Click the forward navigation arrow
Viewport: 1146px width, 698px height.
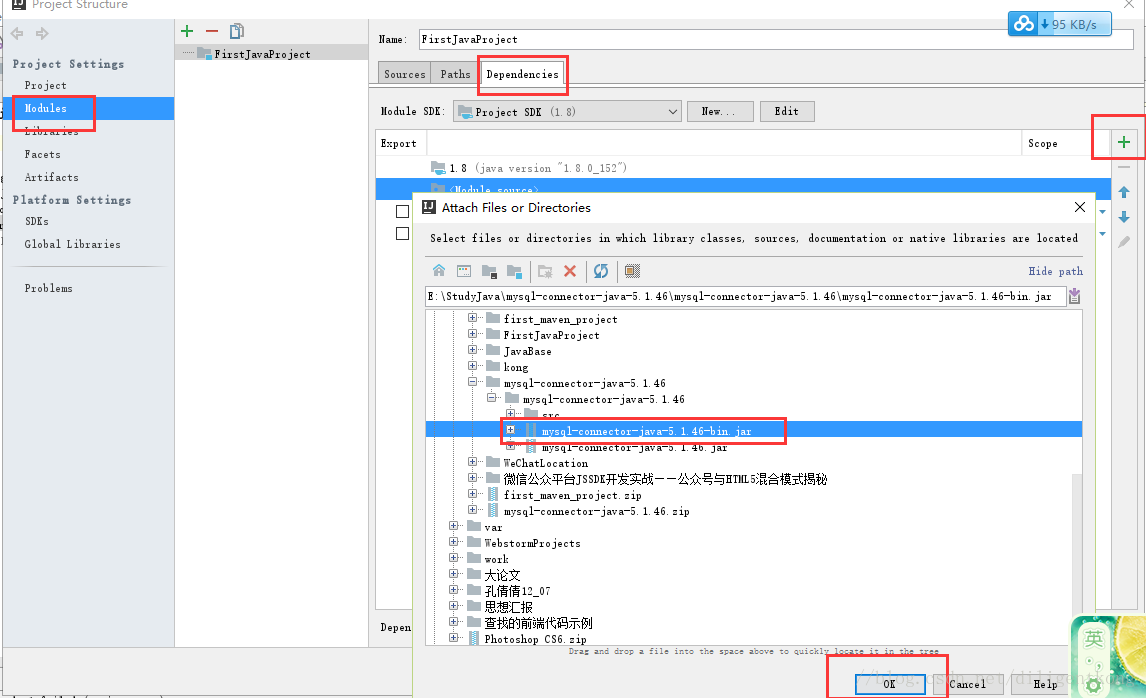tap(42, 34)
